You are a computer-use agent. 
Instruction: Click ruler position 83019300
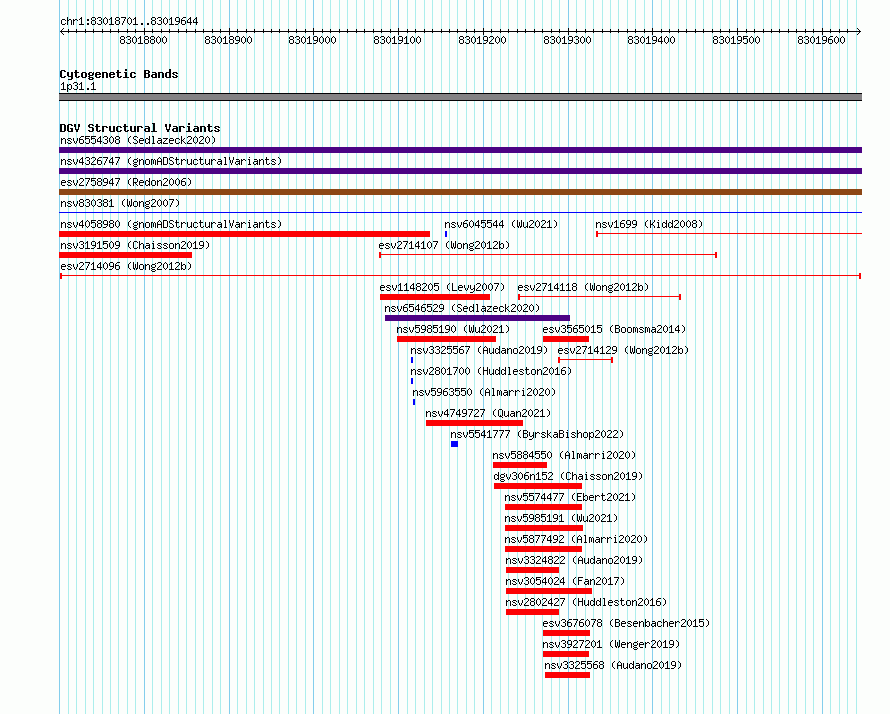tap(567, 40)
